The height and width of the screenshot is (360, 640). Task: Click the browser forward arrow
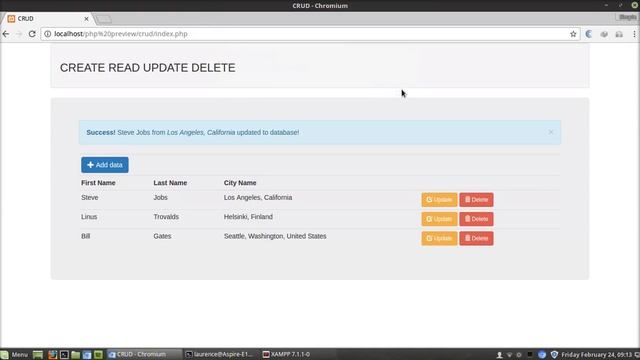pos(19,34)
